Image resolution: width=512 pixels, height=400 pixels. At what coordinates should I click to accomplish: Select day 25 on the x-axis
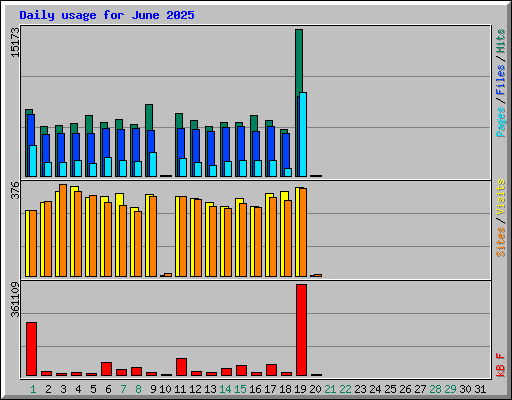[x=390, y=389]
